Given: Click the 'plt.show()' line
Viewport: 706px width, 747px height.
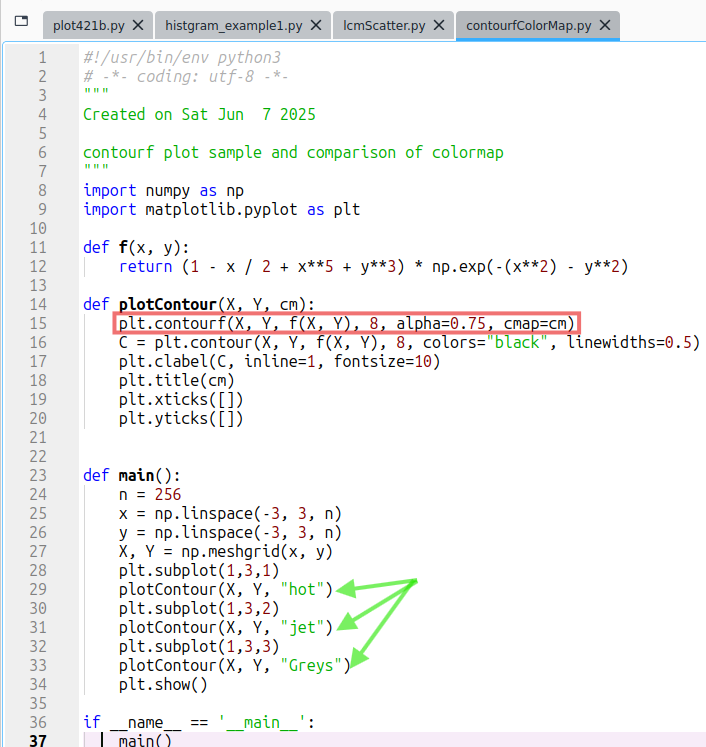Looking at the screenshot, I should point(163,685).
